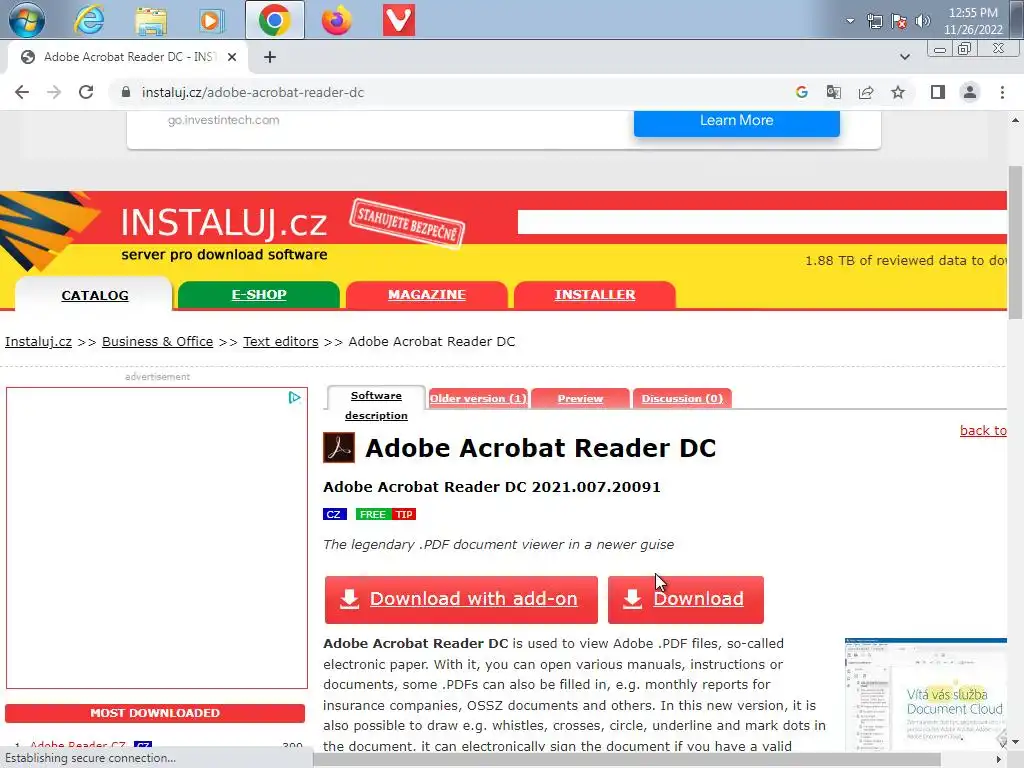
Task: Click the AdChoices icon in advertisement
Action: point(295,397)
